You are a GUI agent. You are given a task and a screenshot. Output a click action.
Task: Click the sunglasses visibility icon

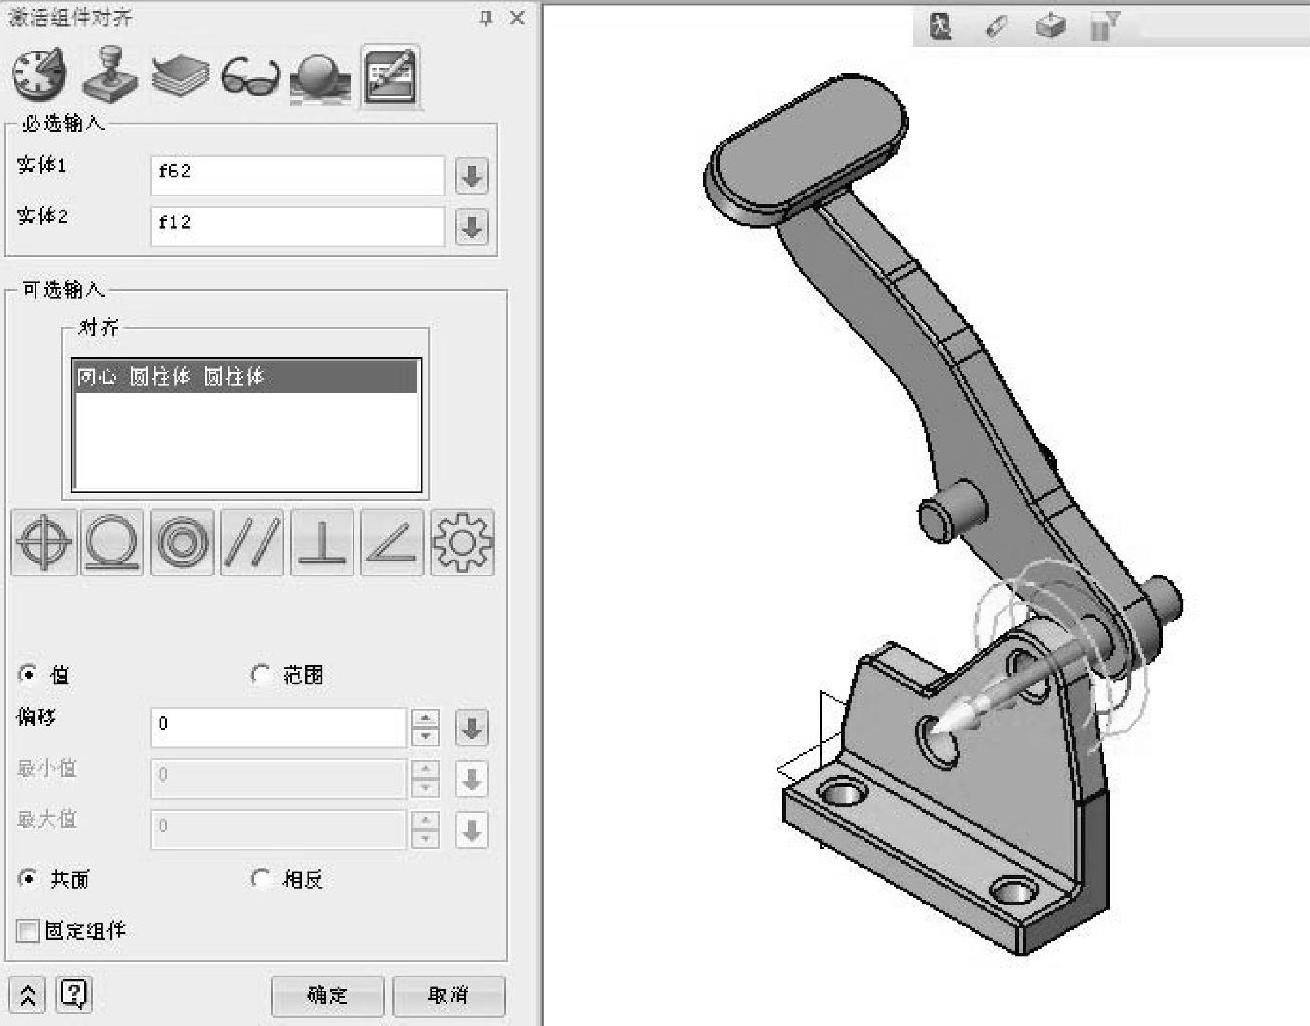point(250,76)
